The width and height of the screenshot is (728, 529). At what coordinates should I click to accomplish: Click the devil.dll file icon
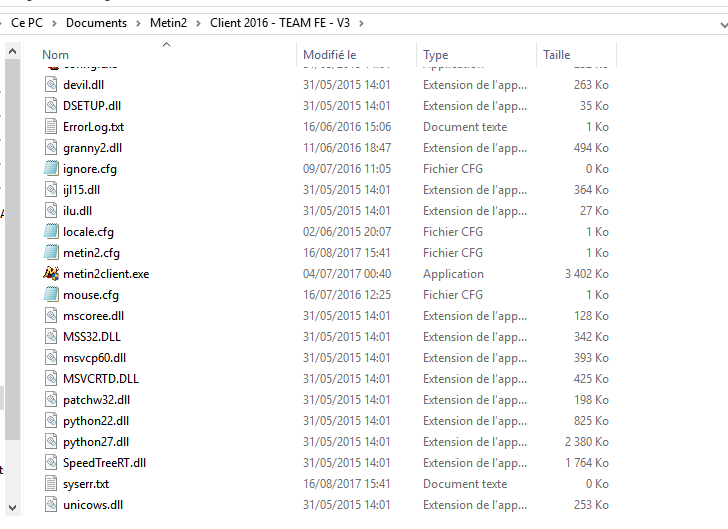[51, 85]
